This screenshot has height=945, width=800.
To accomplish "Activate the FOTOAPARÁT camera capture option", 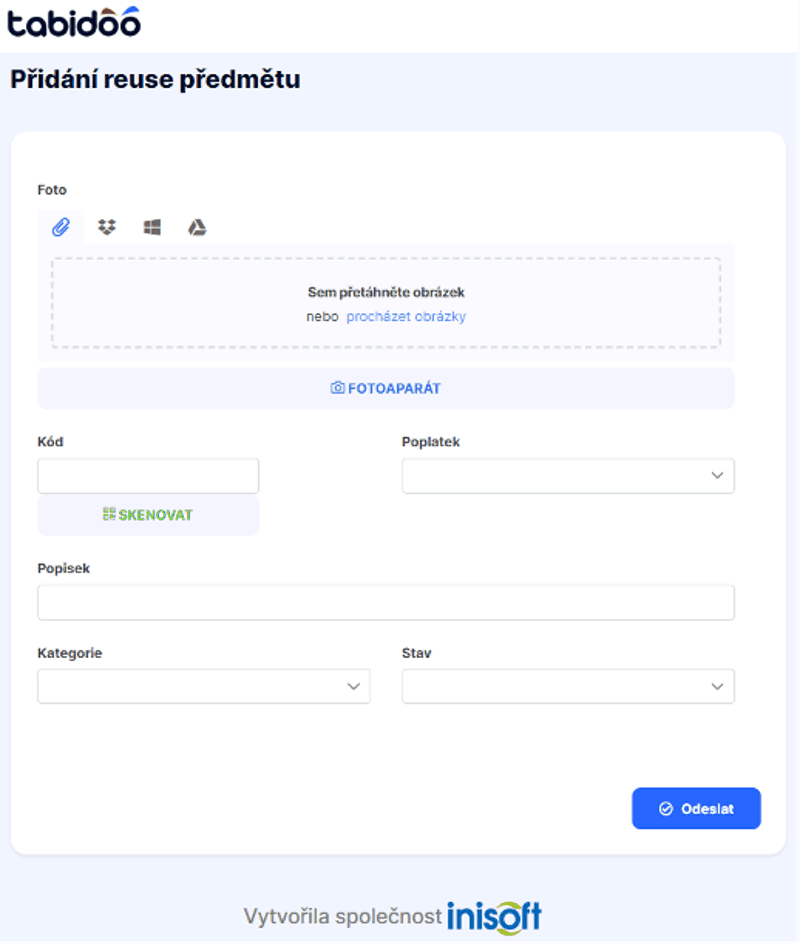I will tap(385, 388).
